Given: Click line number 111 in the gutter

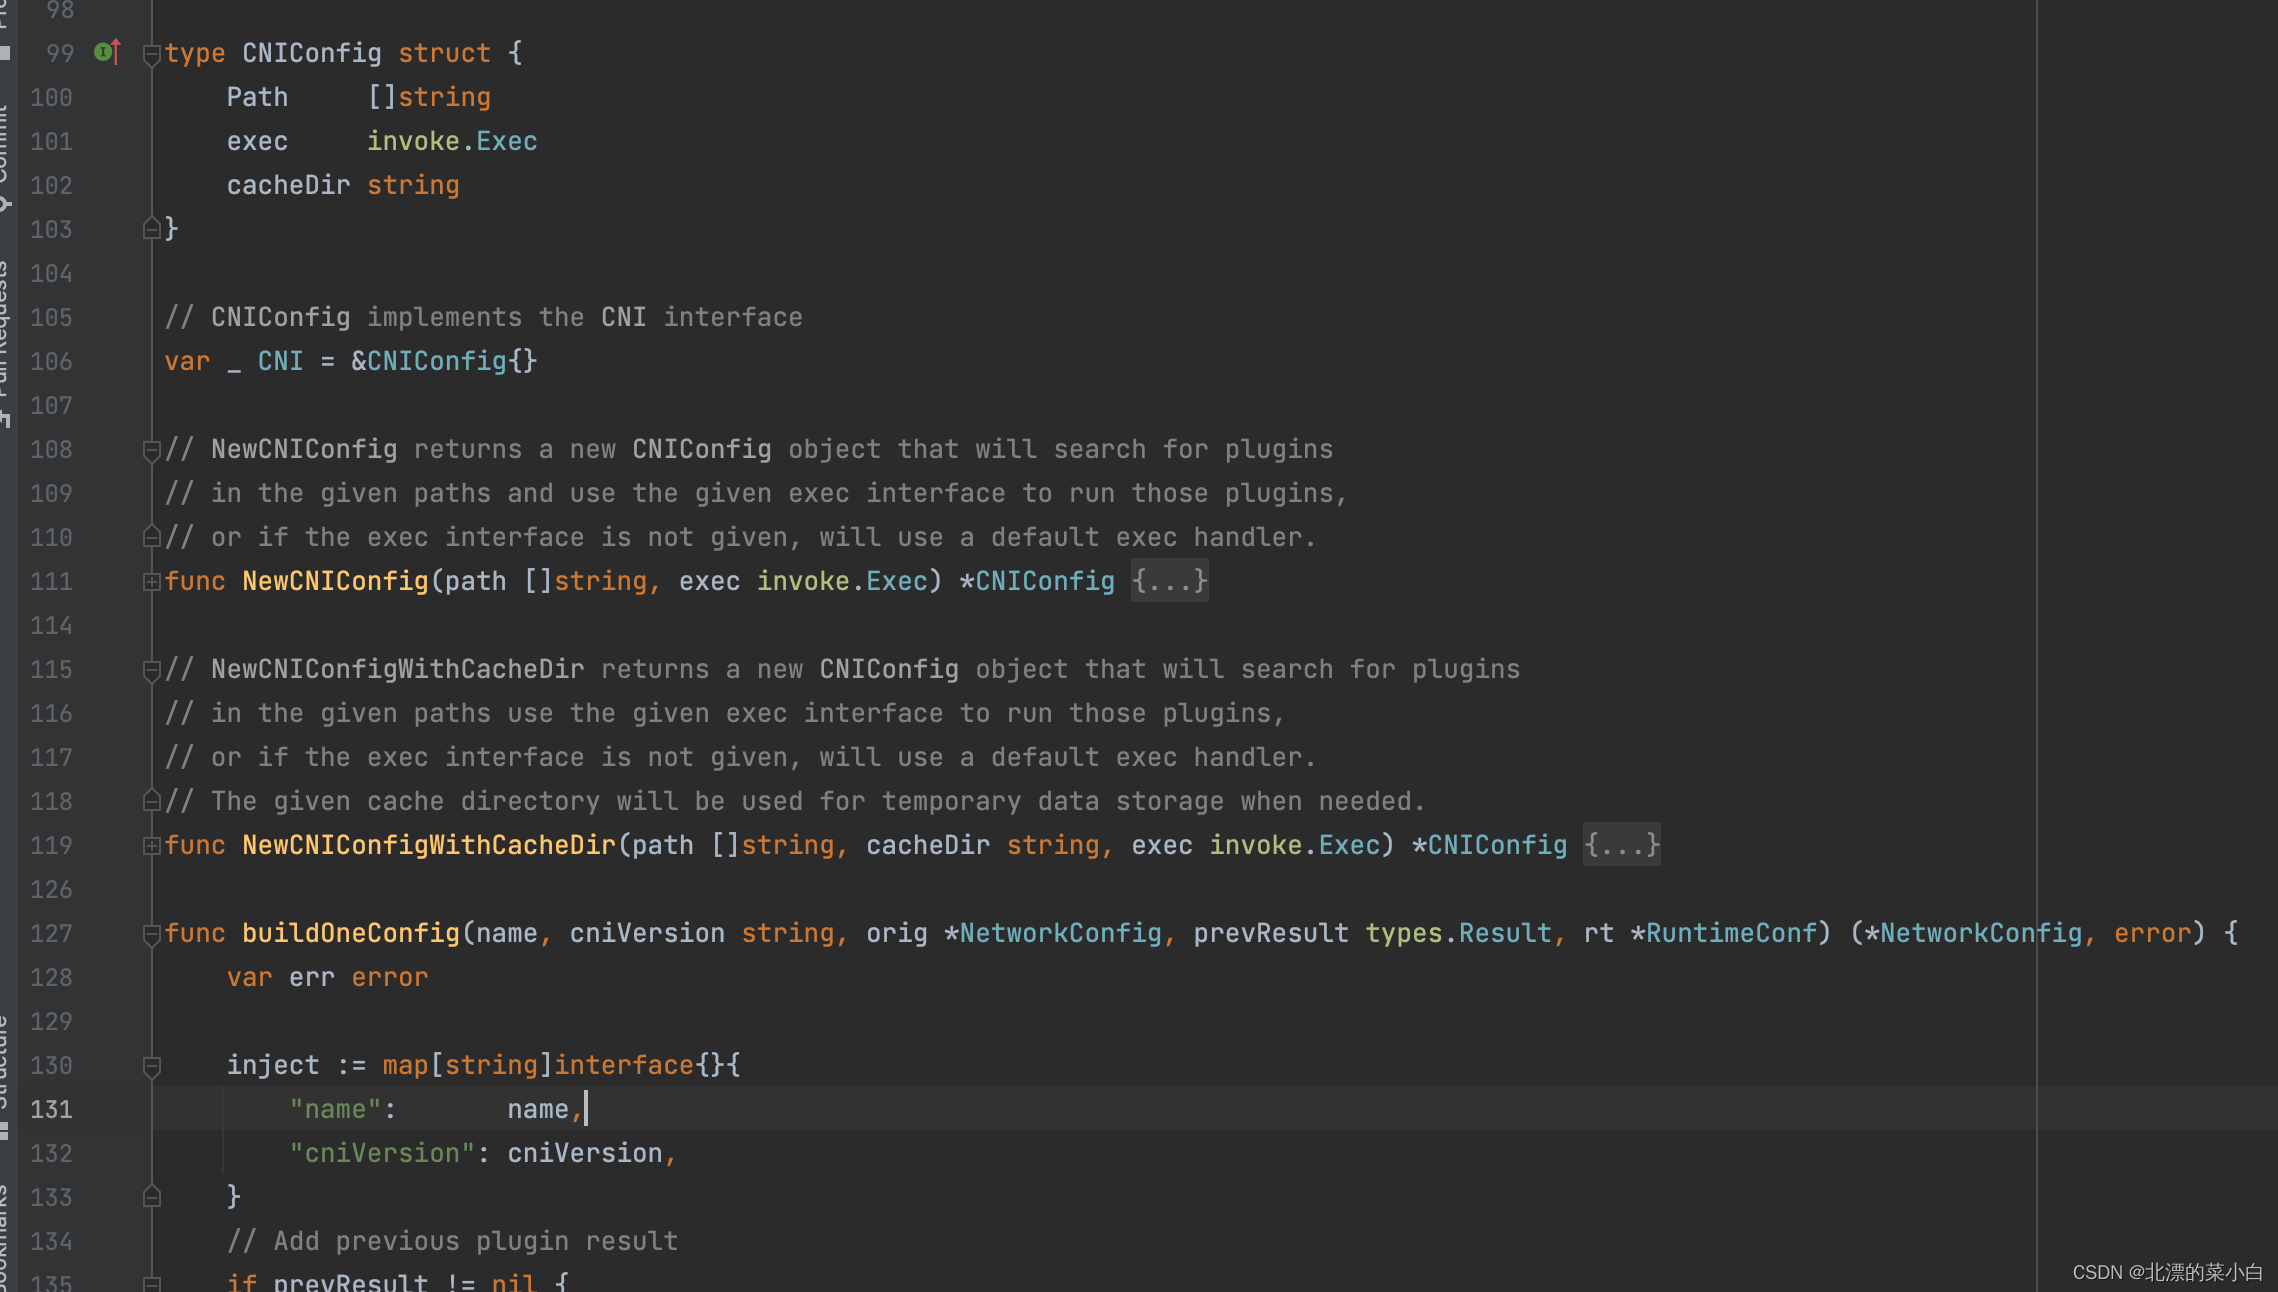Looking at the screenshot, I should (x=51, y=581).
